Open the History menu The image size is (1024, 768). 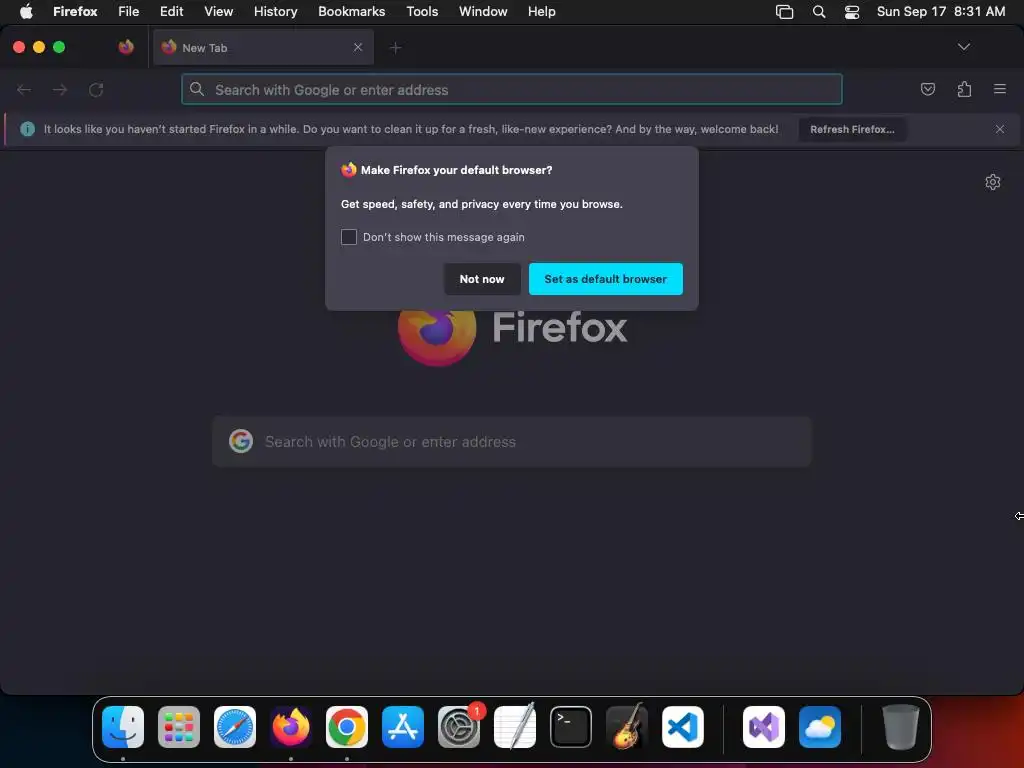[x=276, y=11]
